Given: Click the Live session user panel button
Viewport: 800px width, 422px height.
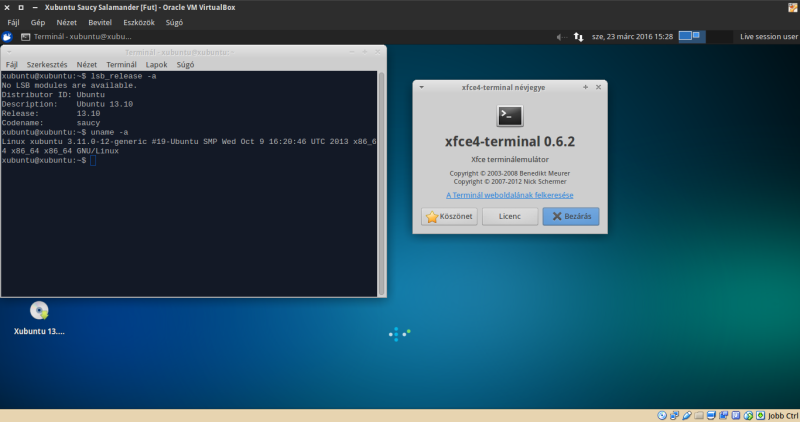Looking at the screenshot, I should [768, 37].
